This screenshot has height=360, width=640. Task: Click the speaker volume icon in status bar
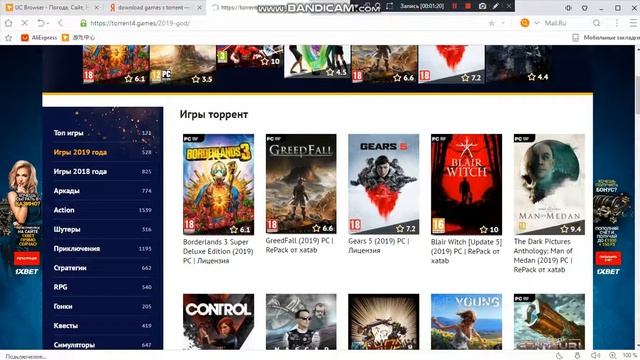click(596, 356)
